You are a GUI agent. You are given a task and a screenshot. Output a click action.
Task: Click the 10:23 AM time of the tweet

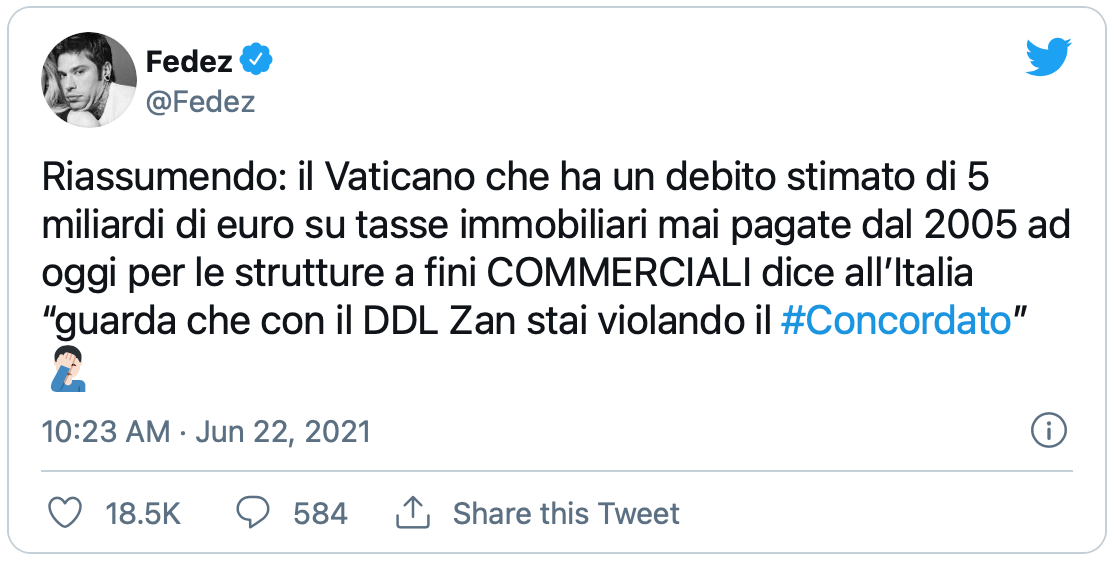106,432
